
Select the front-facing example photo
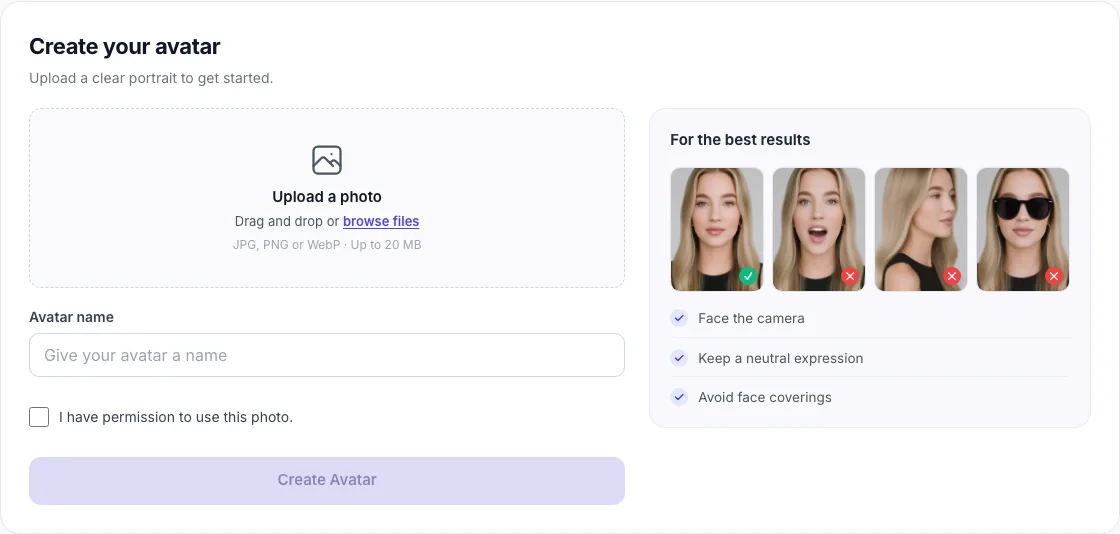point(716,229)
